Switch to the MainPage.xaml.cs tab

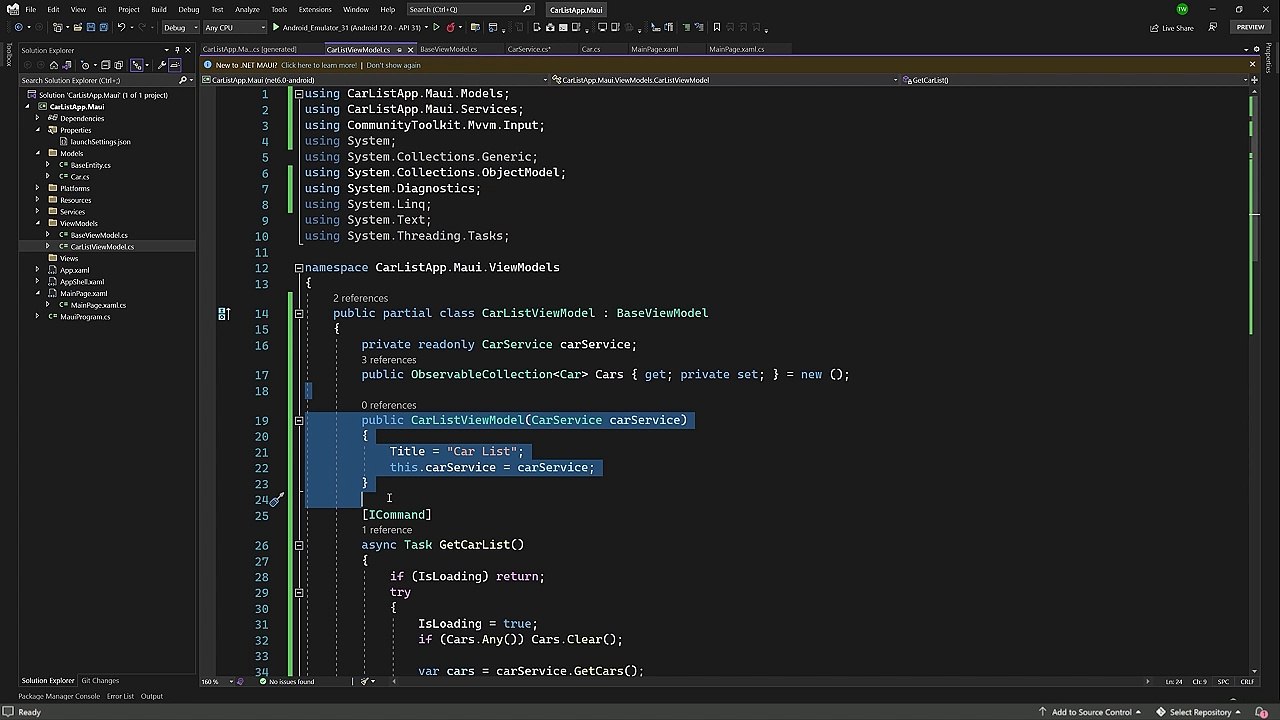736,49
